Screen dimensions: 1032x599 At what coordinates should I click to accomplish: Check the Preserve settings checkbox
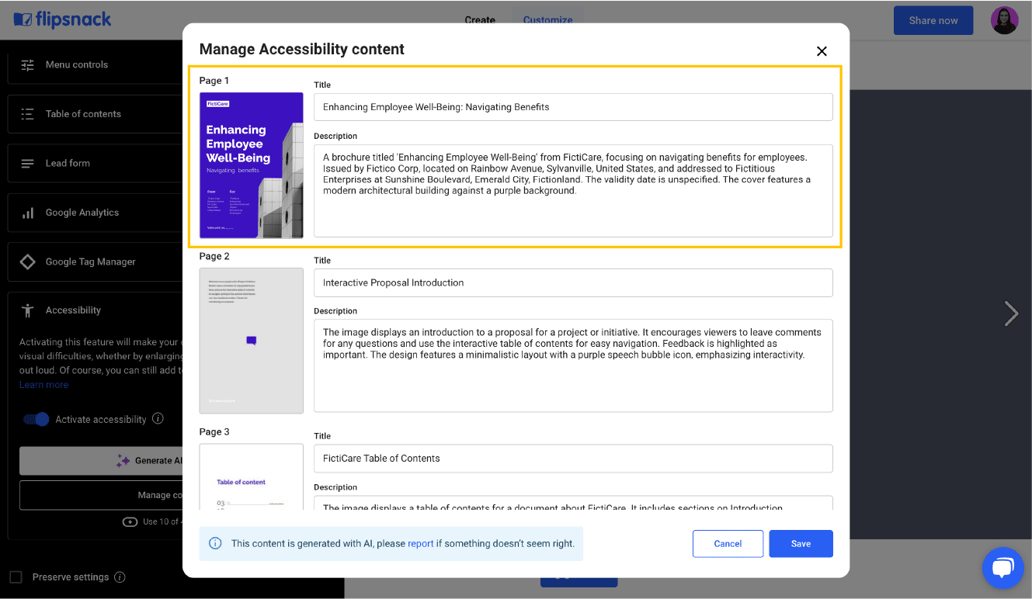(x=16, y=577)
